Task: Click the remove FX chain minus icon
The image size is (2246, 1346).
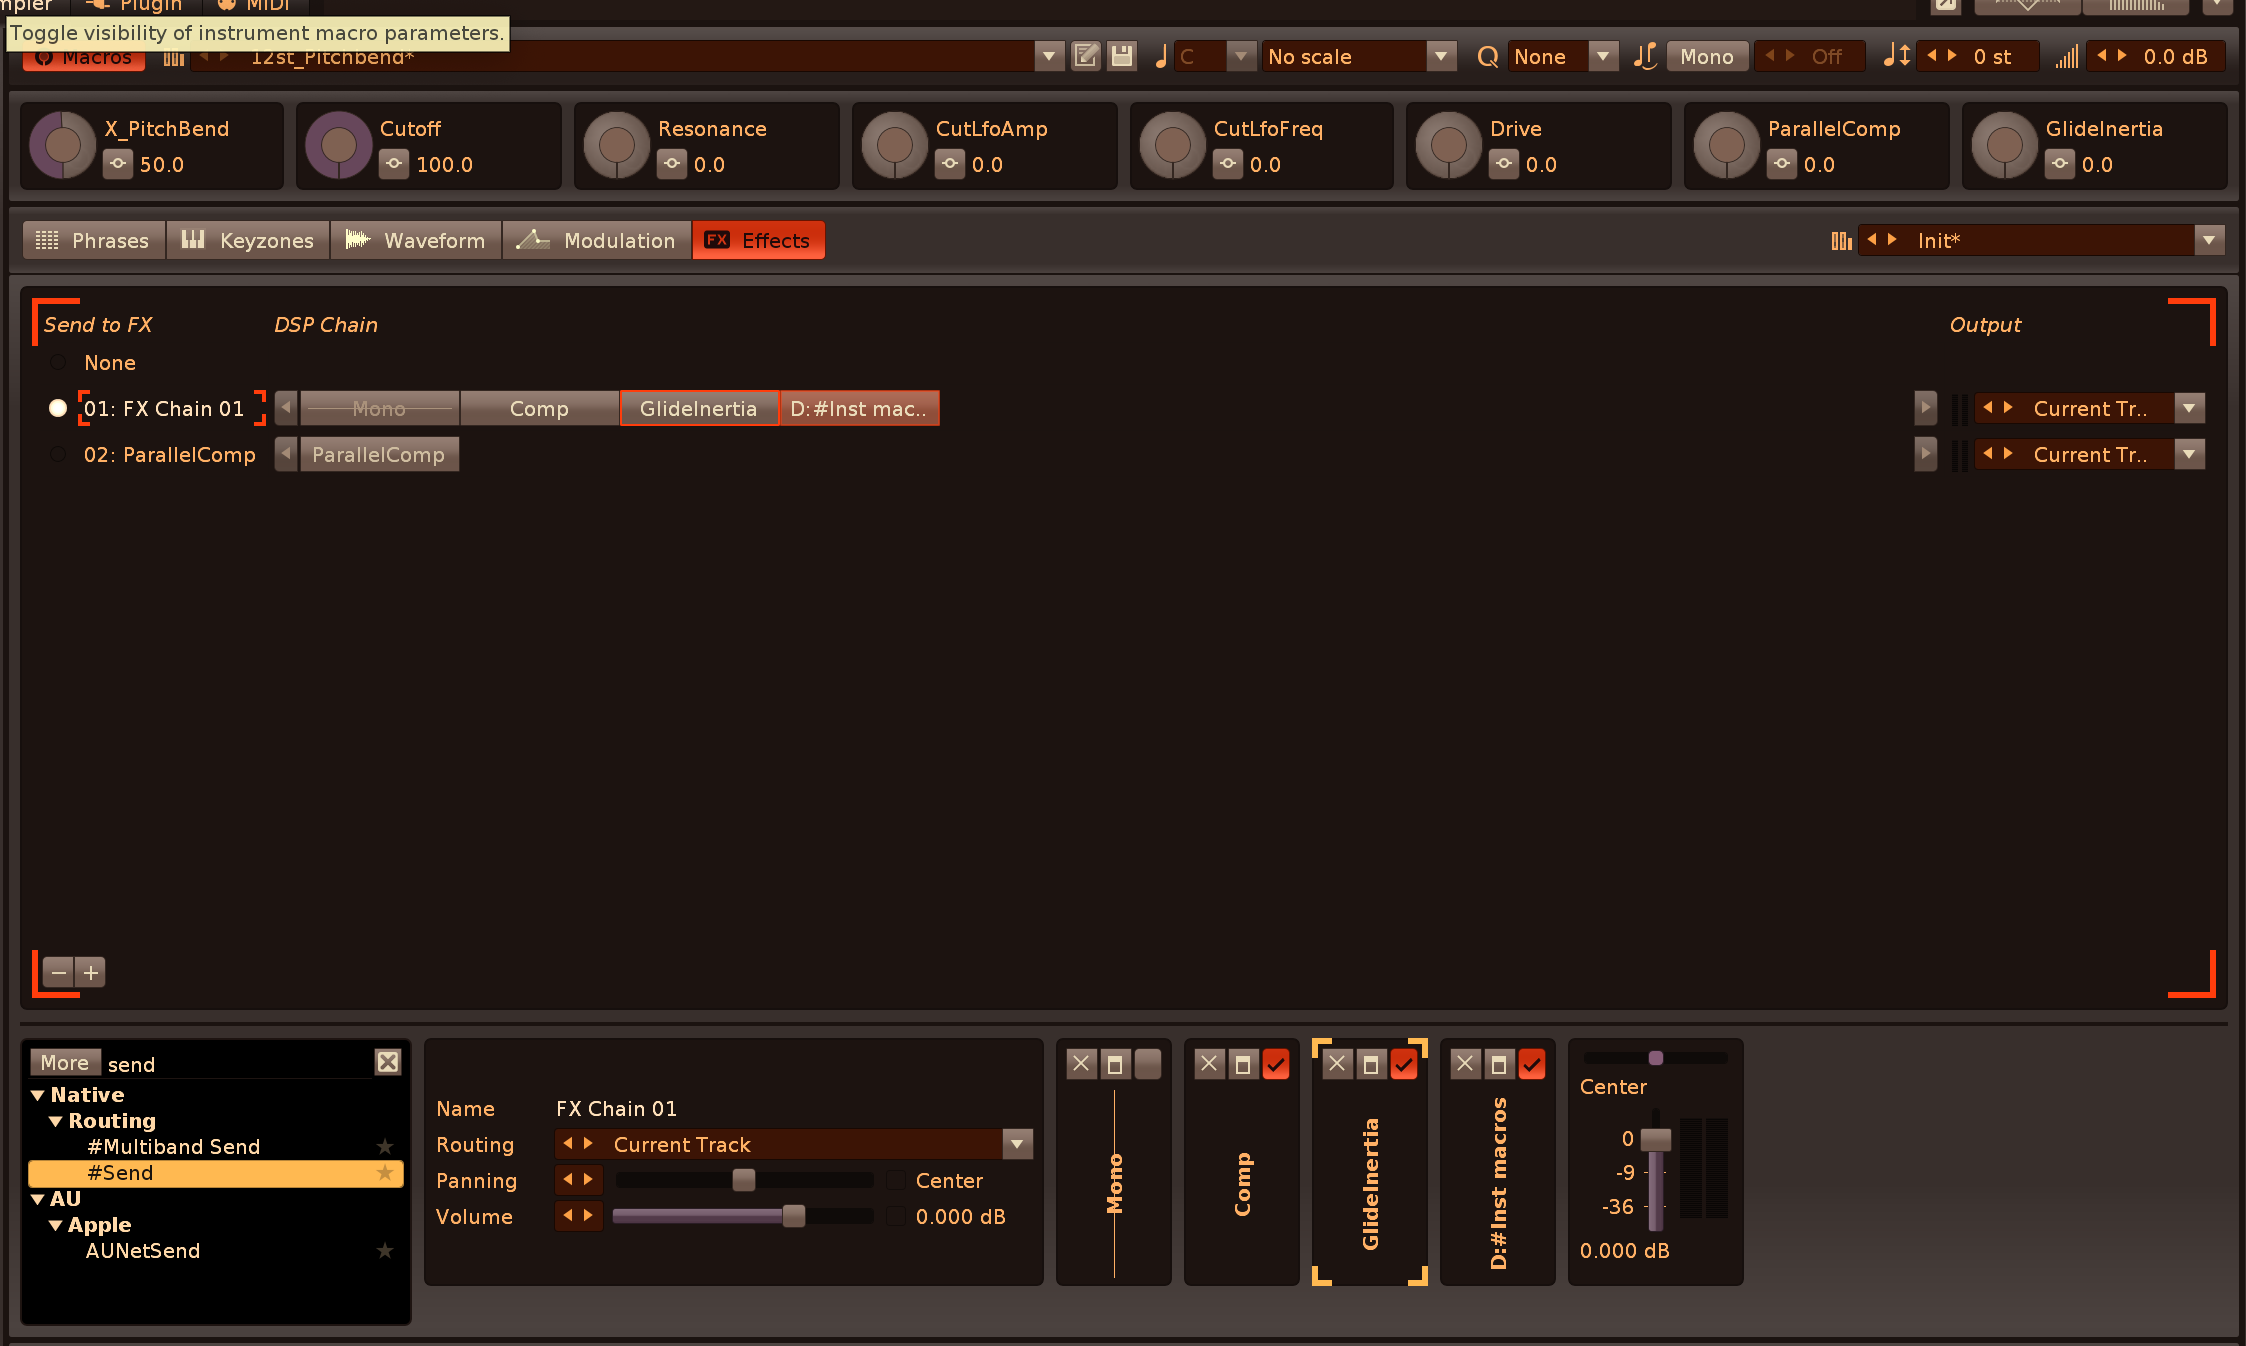Action: coord(59,972)
